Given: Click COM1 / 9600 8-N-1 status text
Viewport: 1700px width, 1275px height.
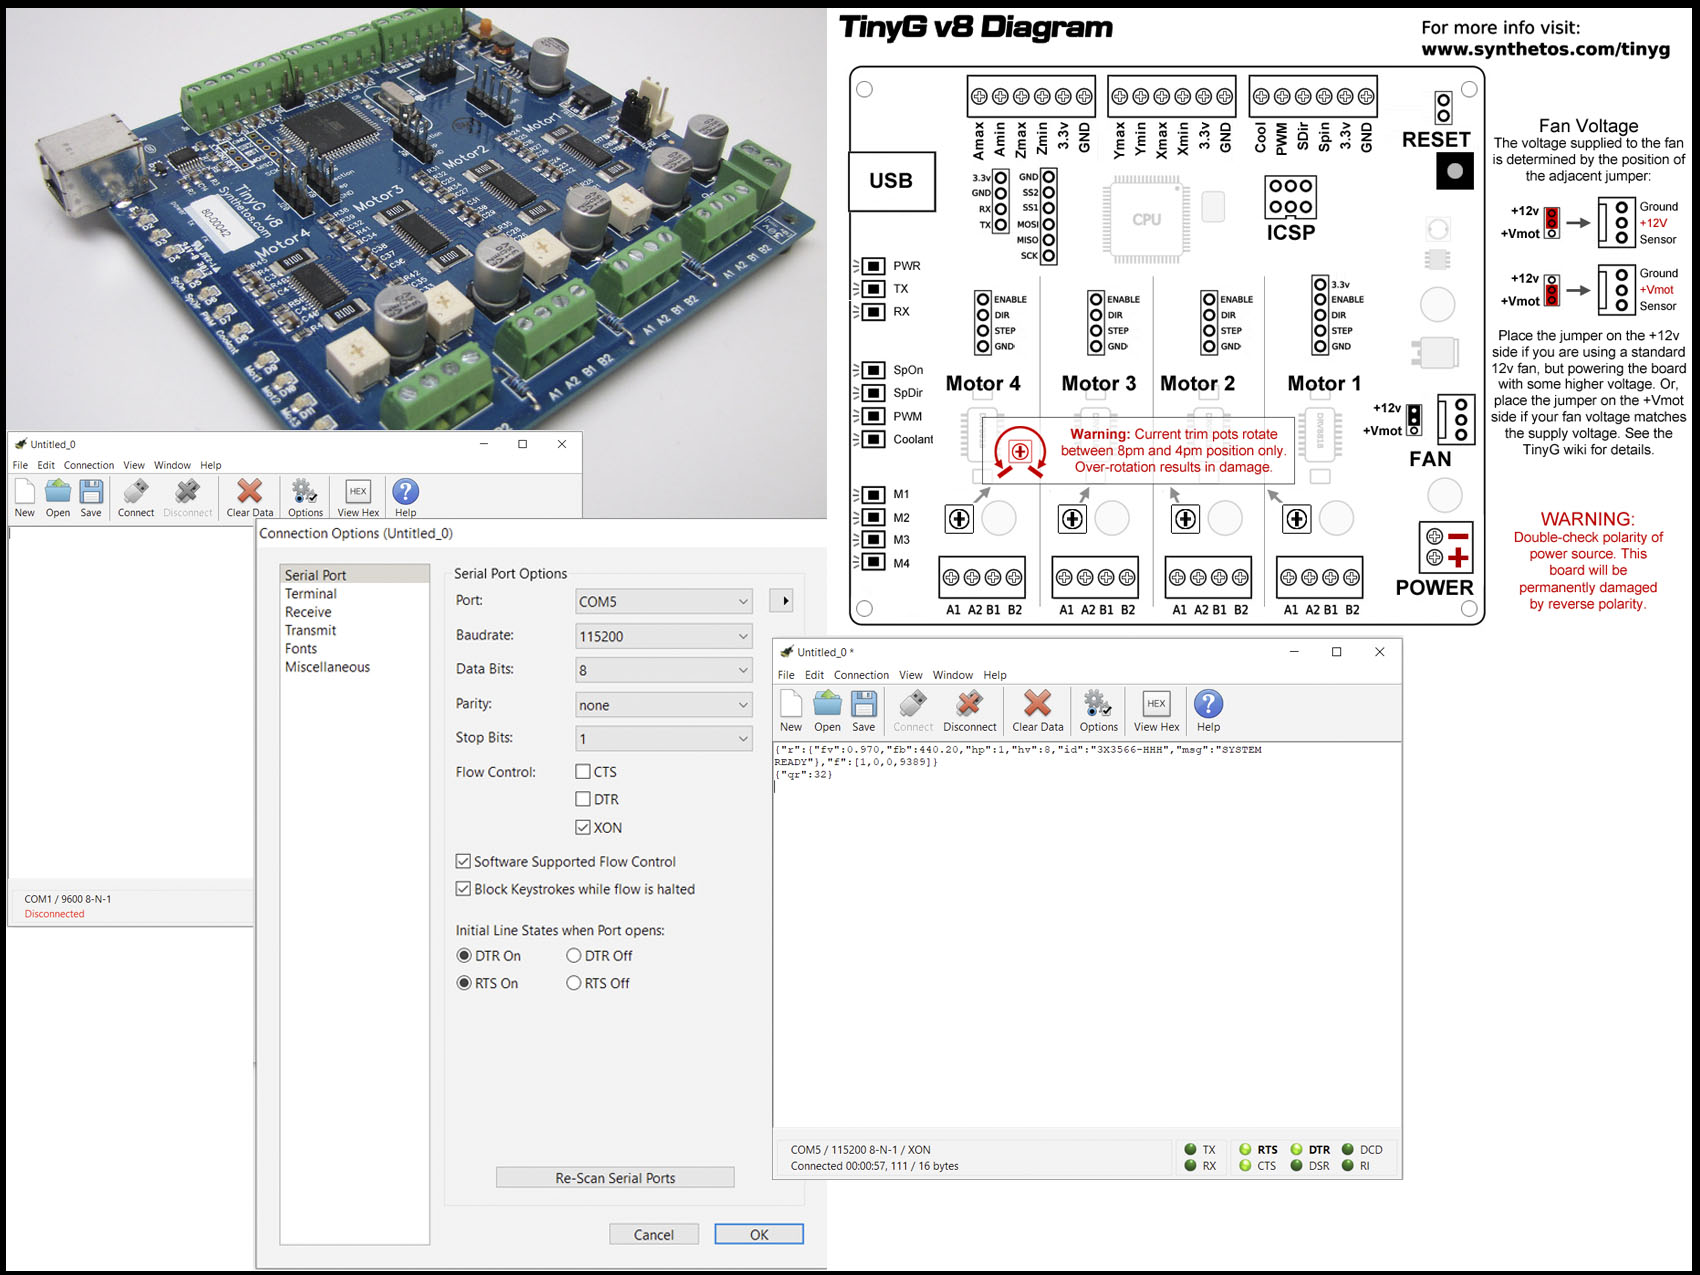Looking at the screenshot, I should tap(68, 899).
